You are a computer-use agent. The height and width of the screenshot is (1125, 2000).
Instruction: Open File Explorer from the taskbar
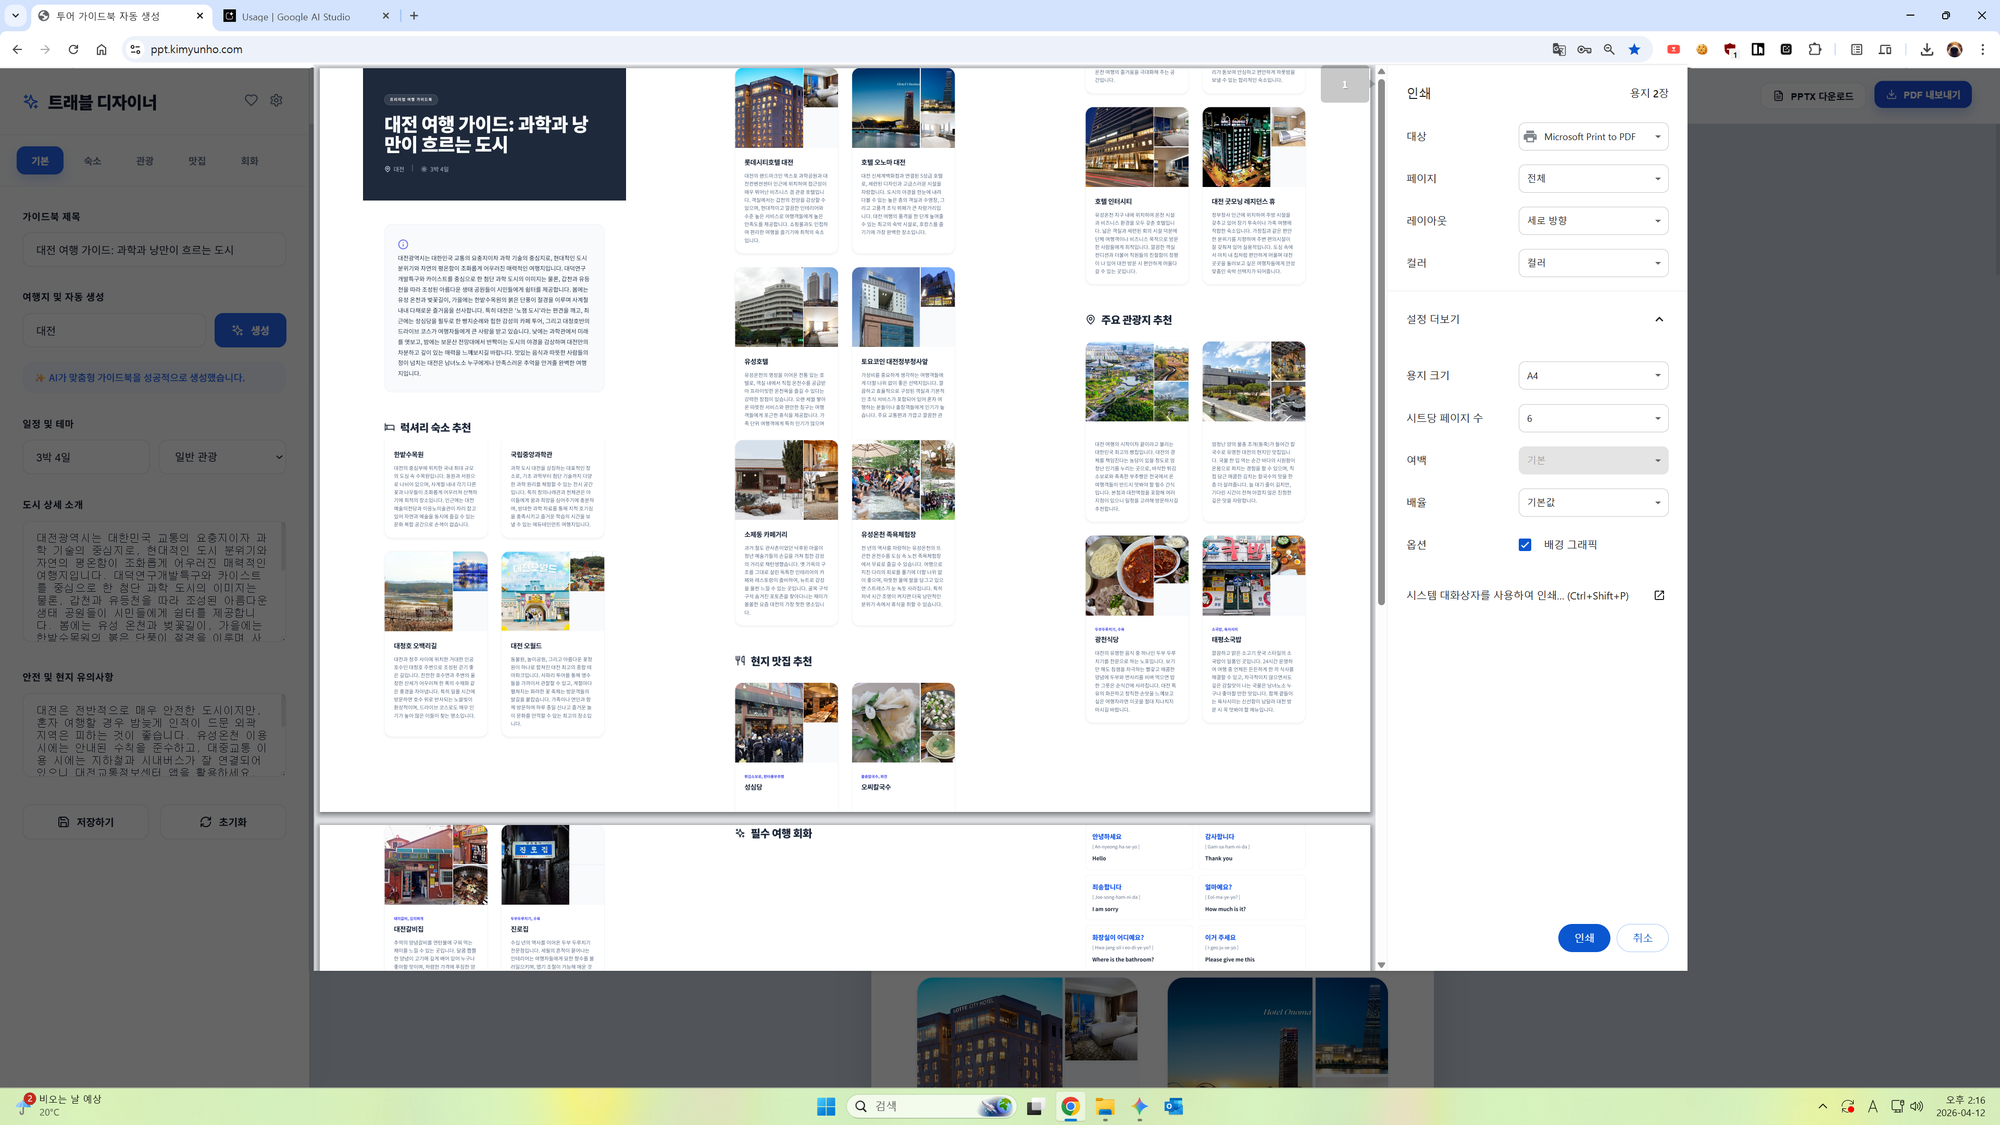[1104, 1106]
